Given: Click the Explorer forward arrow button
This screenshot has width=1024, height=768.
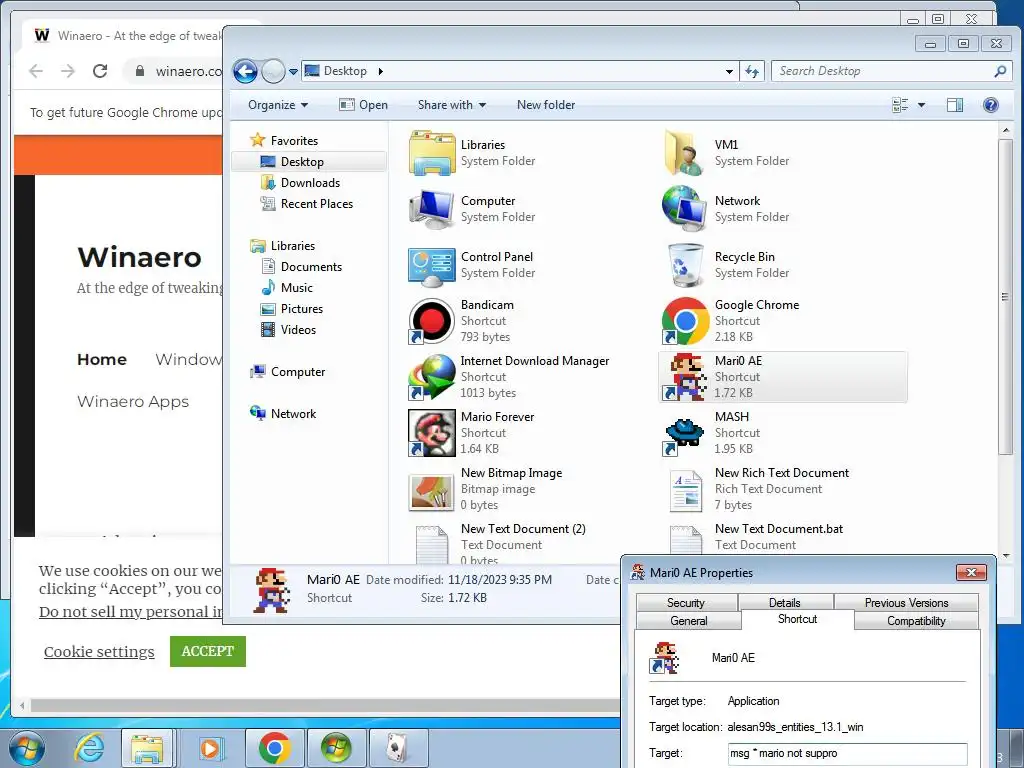Looking at the screenshot, I should pos(273,71).
